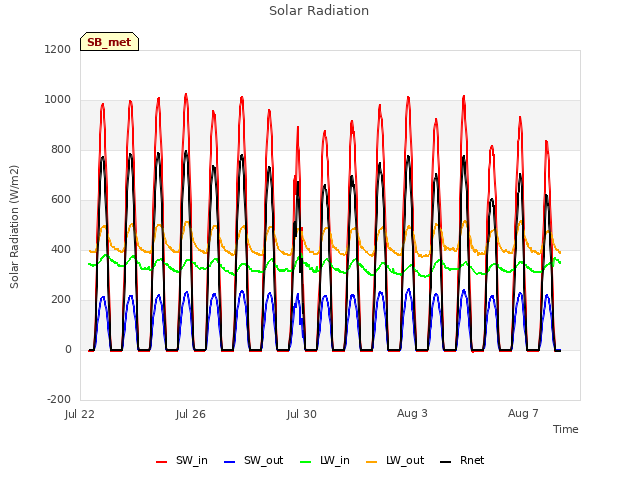Screen dimensions: 640x480
Task: Click the Solar Radiation (W/m2) y-axis label
Action: coord(14,227)
